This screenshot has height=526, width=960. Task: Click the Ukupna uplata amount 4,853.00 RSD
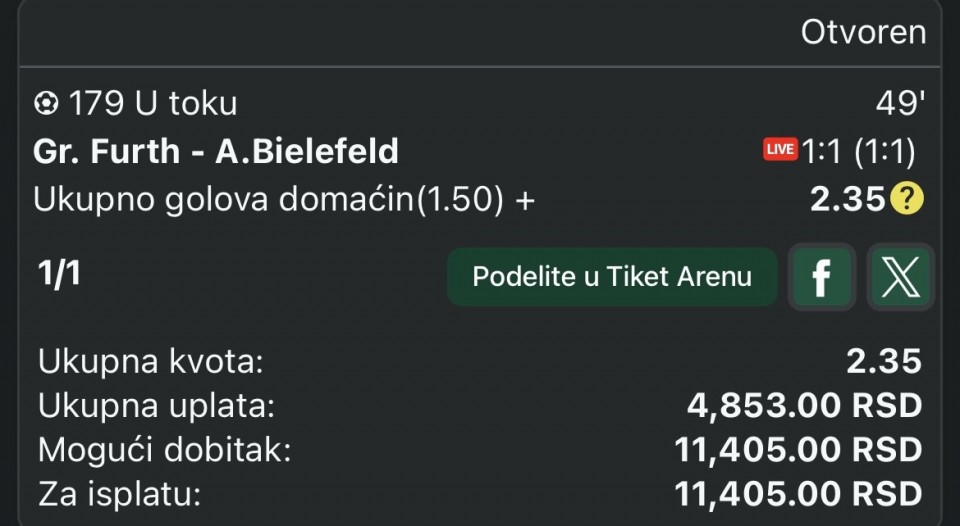pyautogui.click(x=804, y=406)
